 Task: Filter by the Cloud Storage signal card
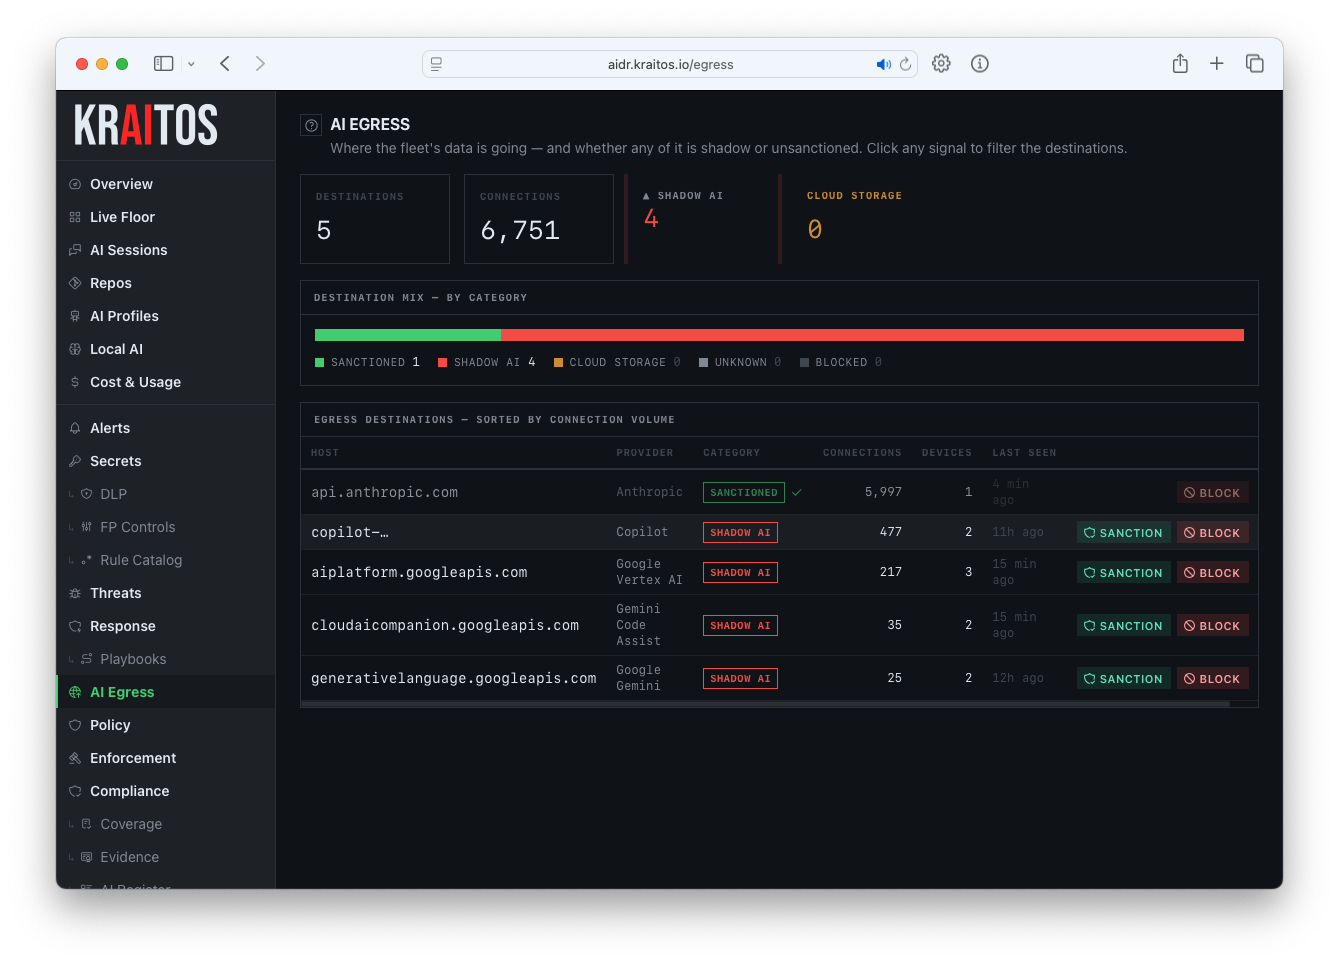pos(855,219)
